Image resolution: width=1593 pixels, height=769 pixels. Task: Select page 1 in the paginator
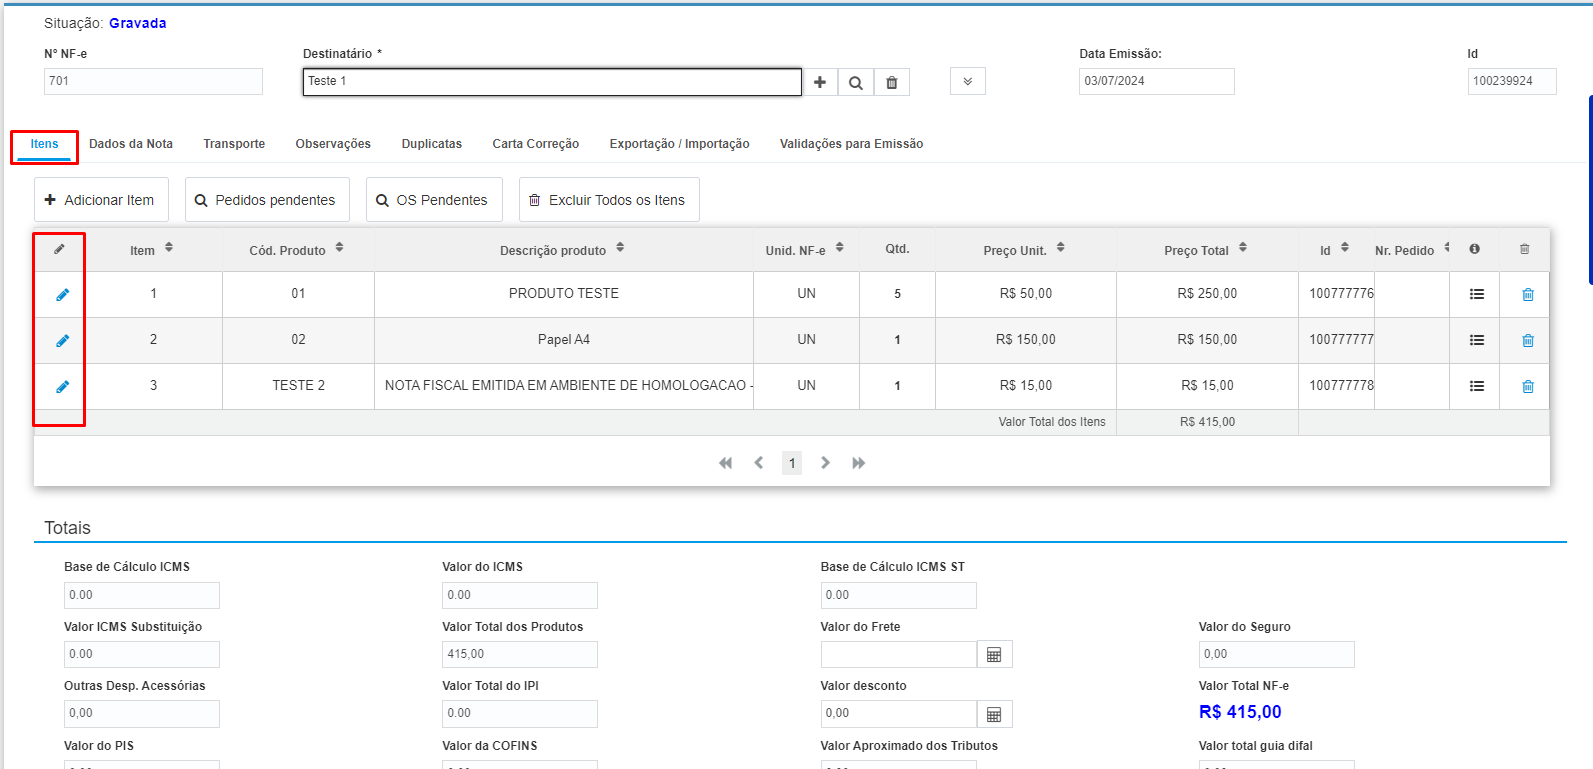pyautogui.click(x=792, y=463)
